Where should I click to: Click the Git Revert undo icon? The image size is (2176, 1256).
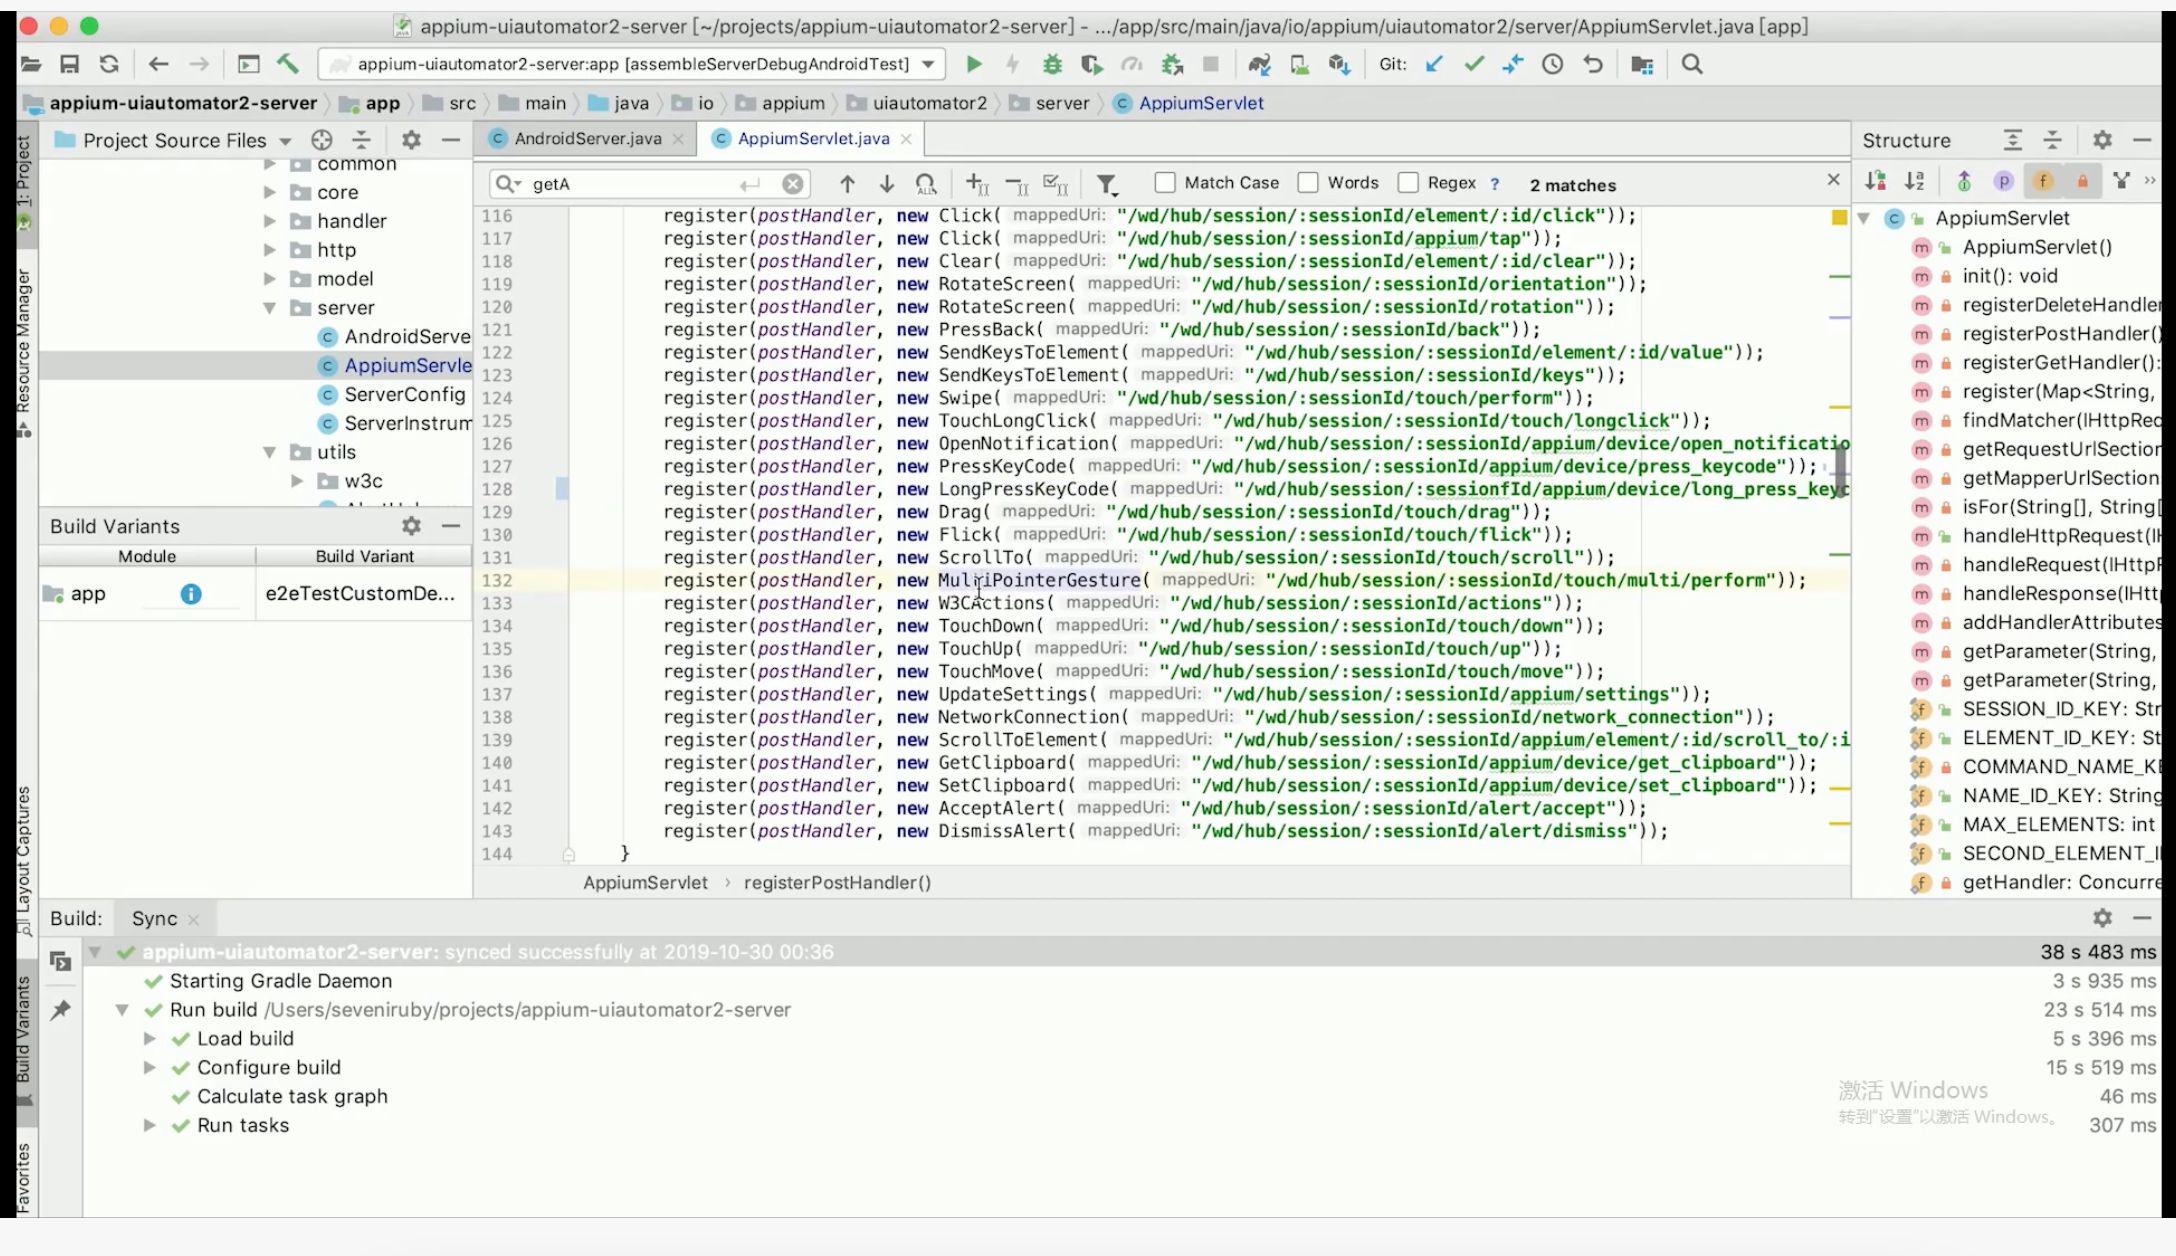1593,65
